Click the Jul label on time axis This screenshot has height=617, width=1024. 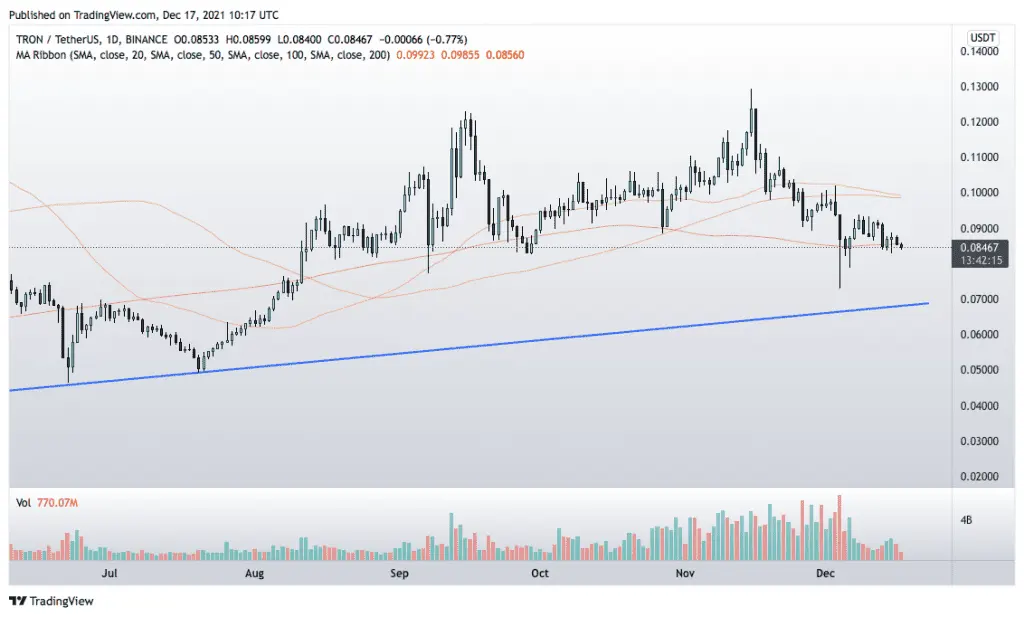[x=109, y=573]
